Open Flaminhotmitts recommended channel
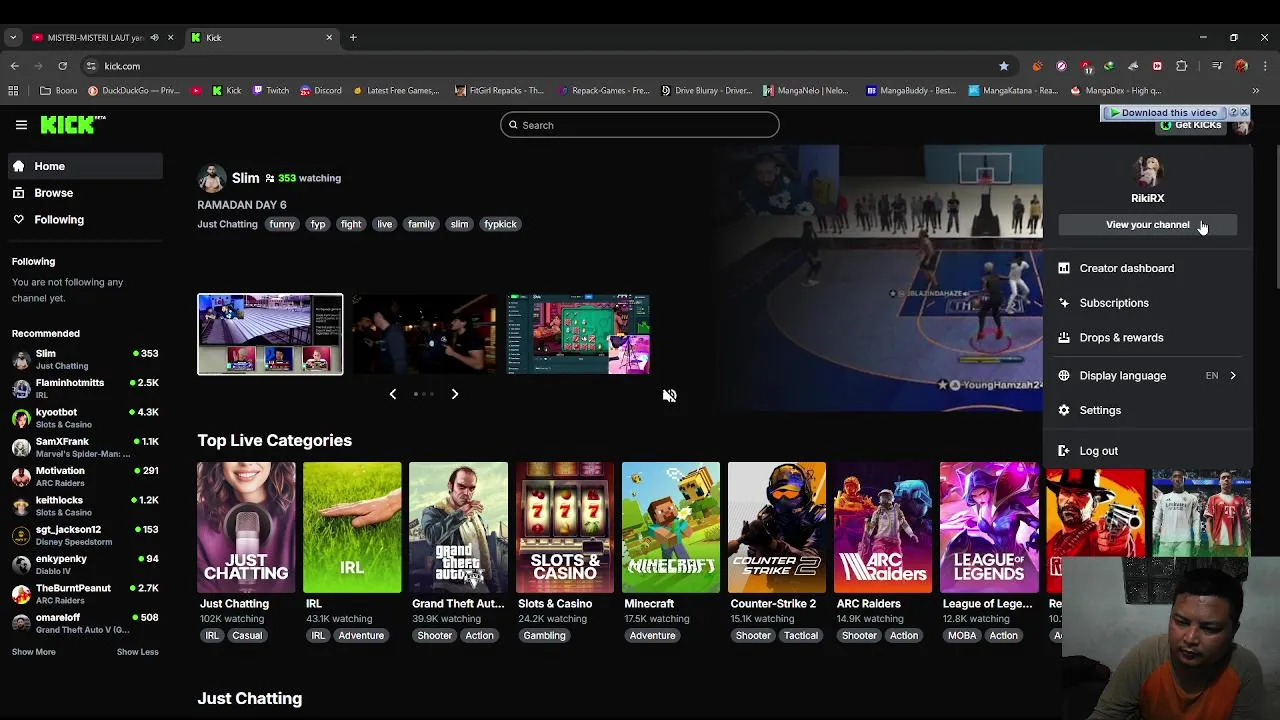This screenshot has width=1280, height=720. point(85,388)
